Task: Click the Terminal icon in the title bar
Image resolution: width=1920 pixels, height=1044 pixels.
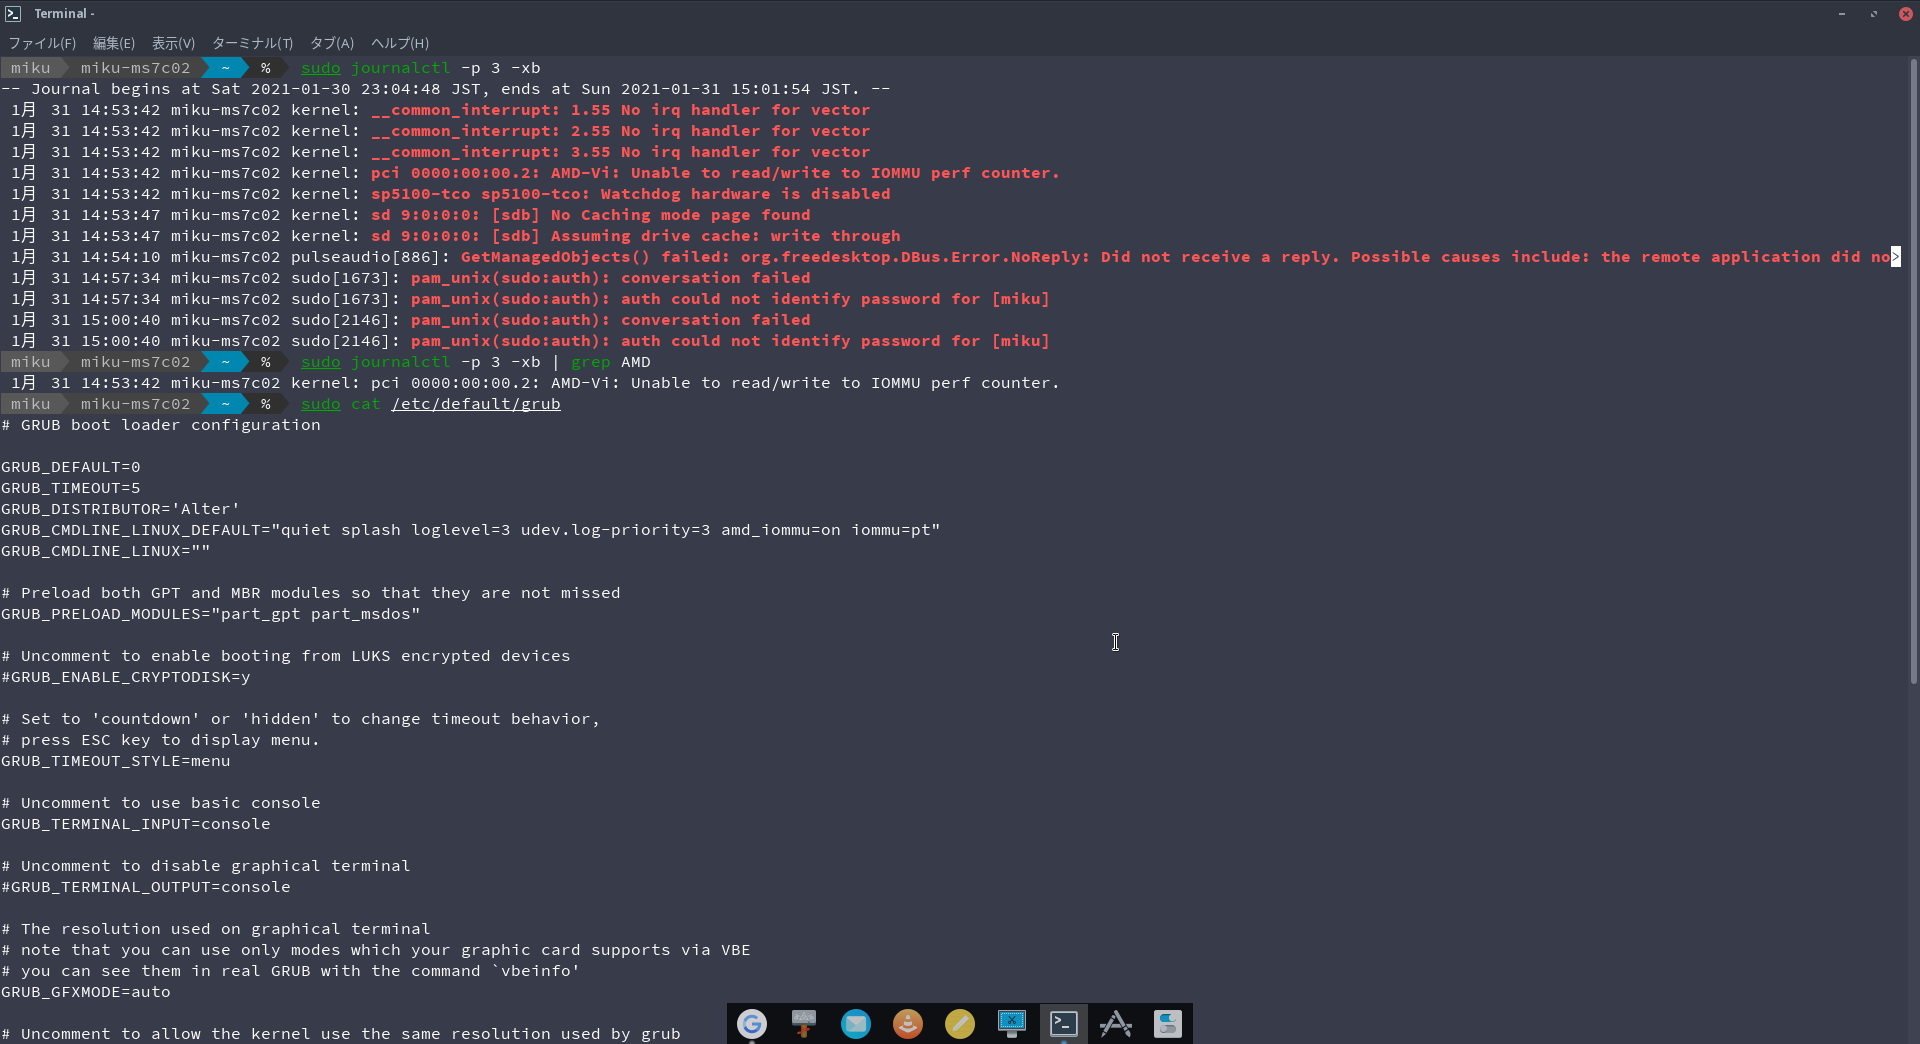Action: [13, 13]
